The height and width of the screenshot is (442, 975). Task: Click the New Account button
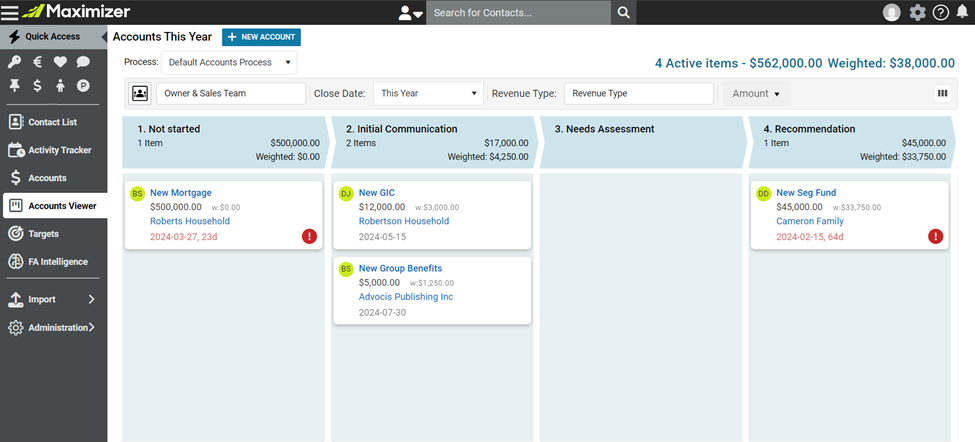(261, 37)
